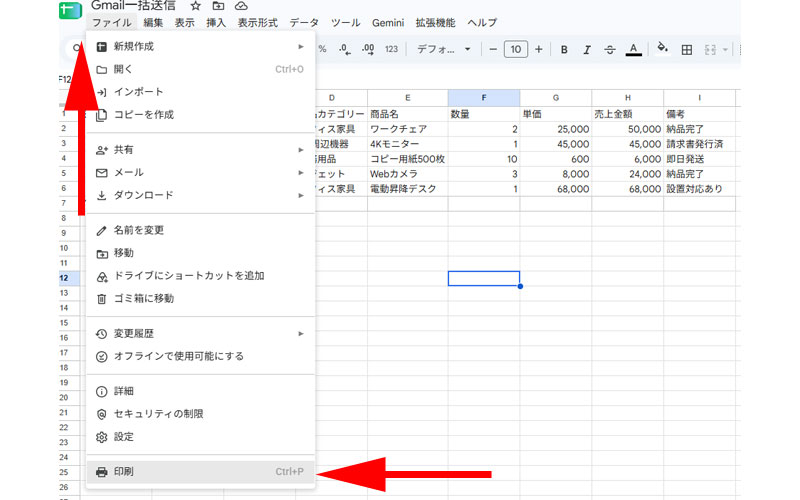The height and width of the screenshot is (500, 800).
Task: Open the Gemini menu
Action: point(388,22)
